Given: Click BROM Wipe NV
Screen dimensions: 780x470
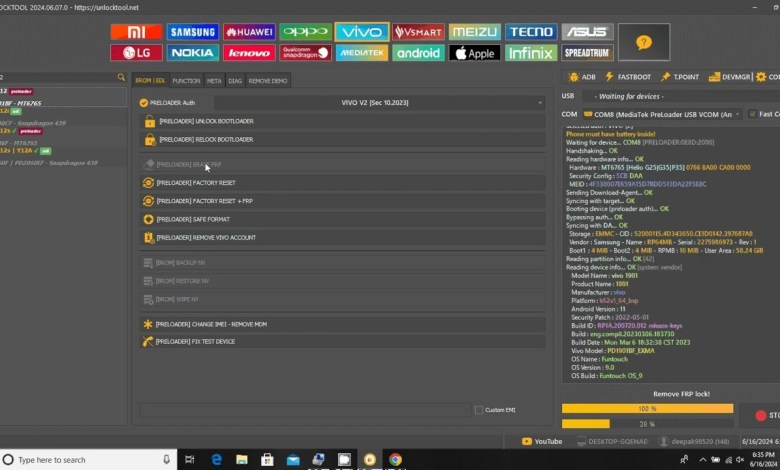Looking at the screenshot, I should pos(342,299).
